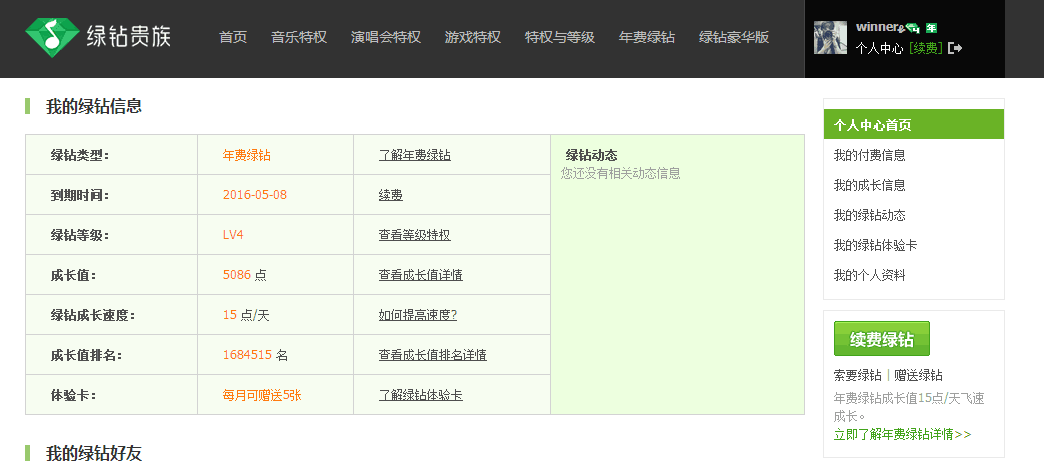
Task: Open 演唱会特权 navigation item
Action: 386,37
